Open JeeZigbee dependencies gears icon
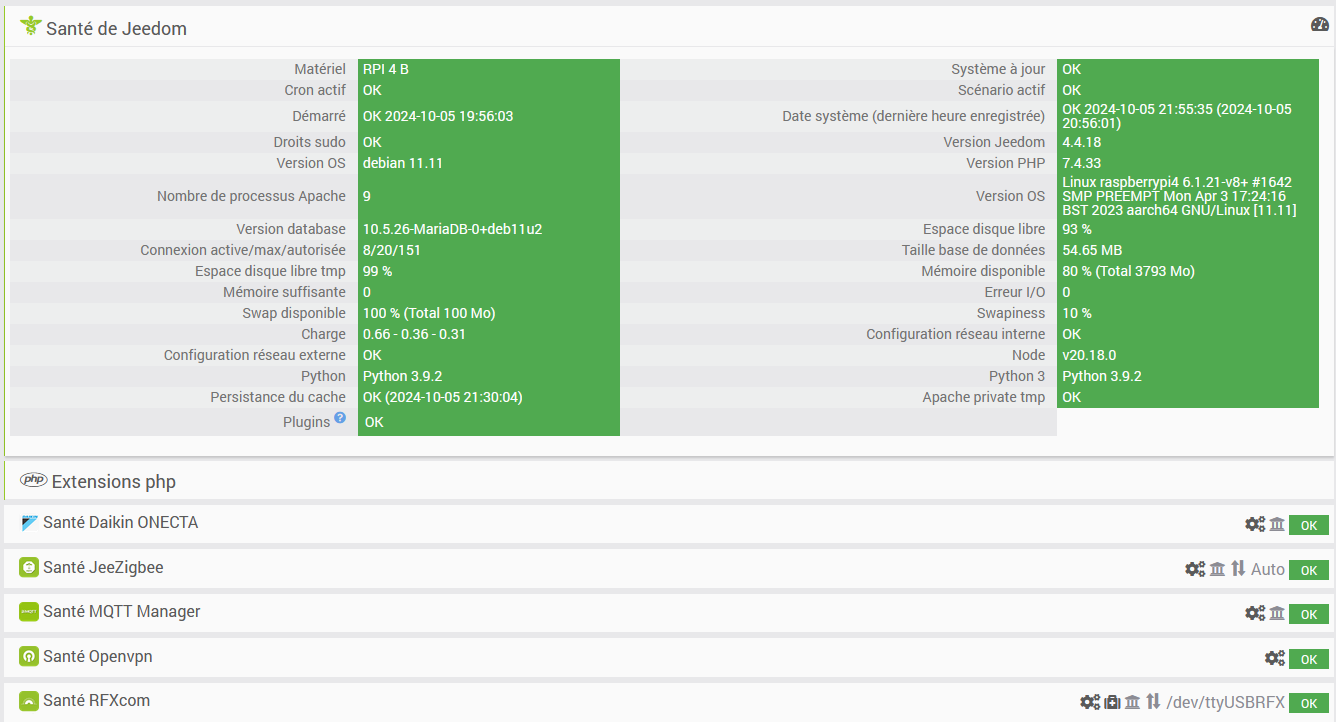 pos(1194,569)
